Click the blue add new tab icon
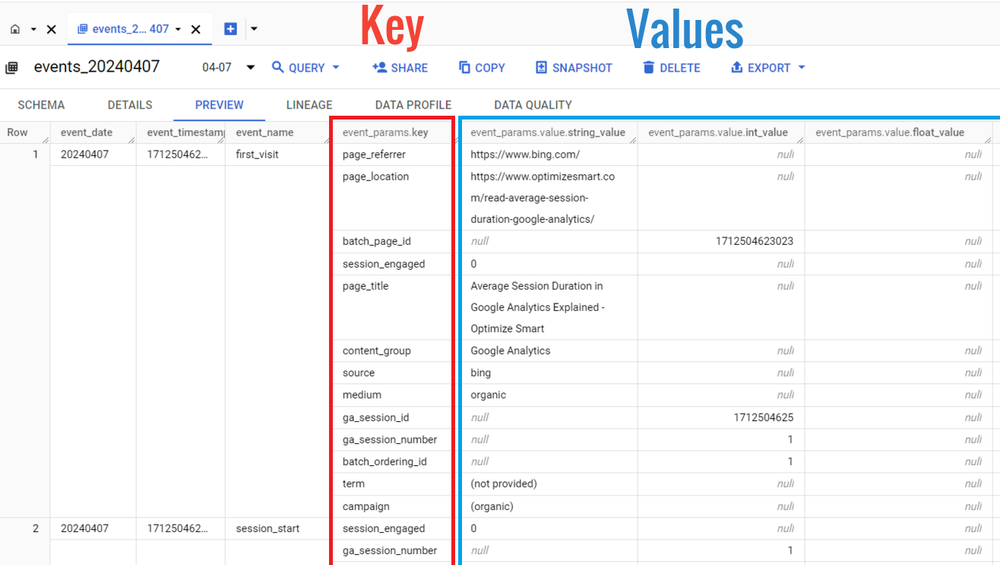 230,29
